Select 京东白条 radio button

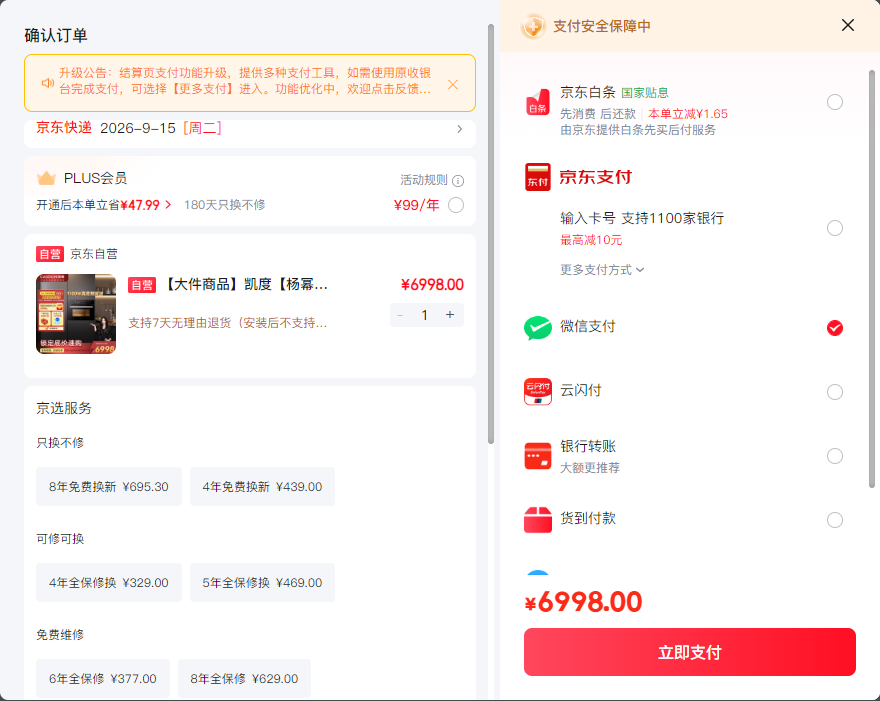pos(835,102)
